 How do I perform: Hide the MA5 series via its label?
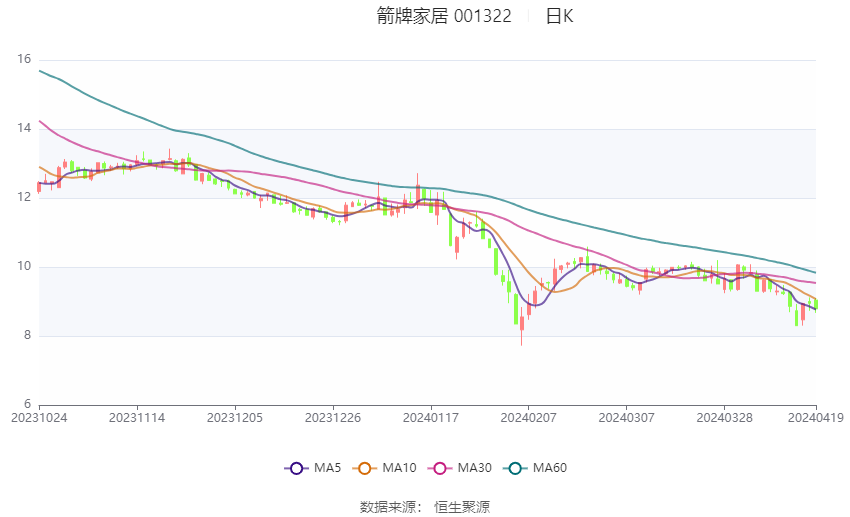(x=327, y=468)
